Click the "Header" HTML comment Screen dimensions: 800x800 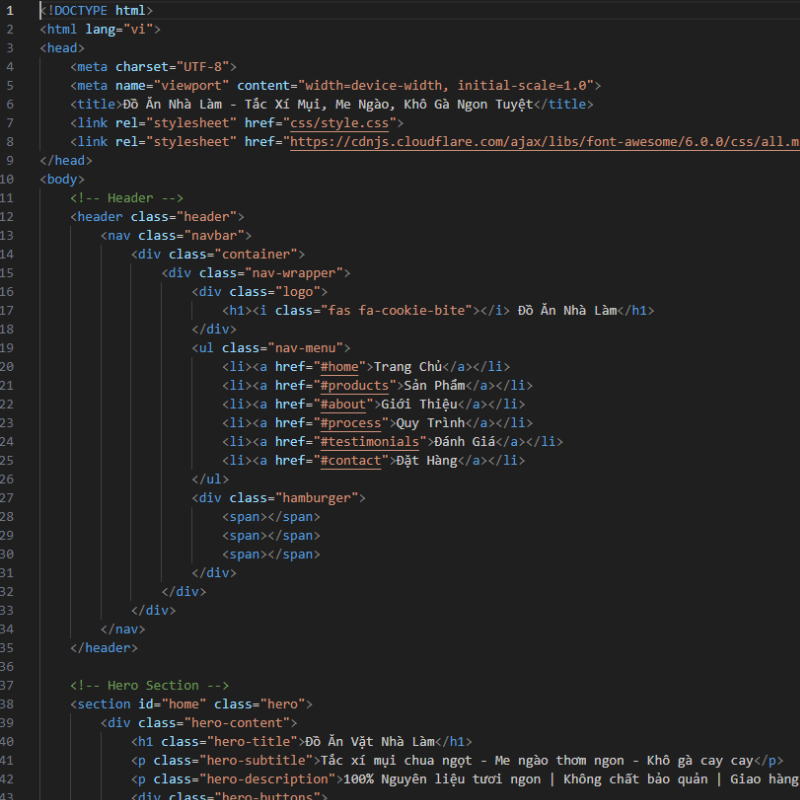126,198
